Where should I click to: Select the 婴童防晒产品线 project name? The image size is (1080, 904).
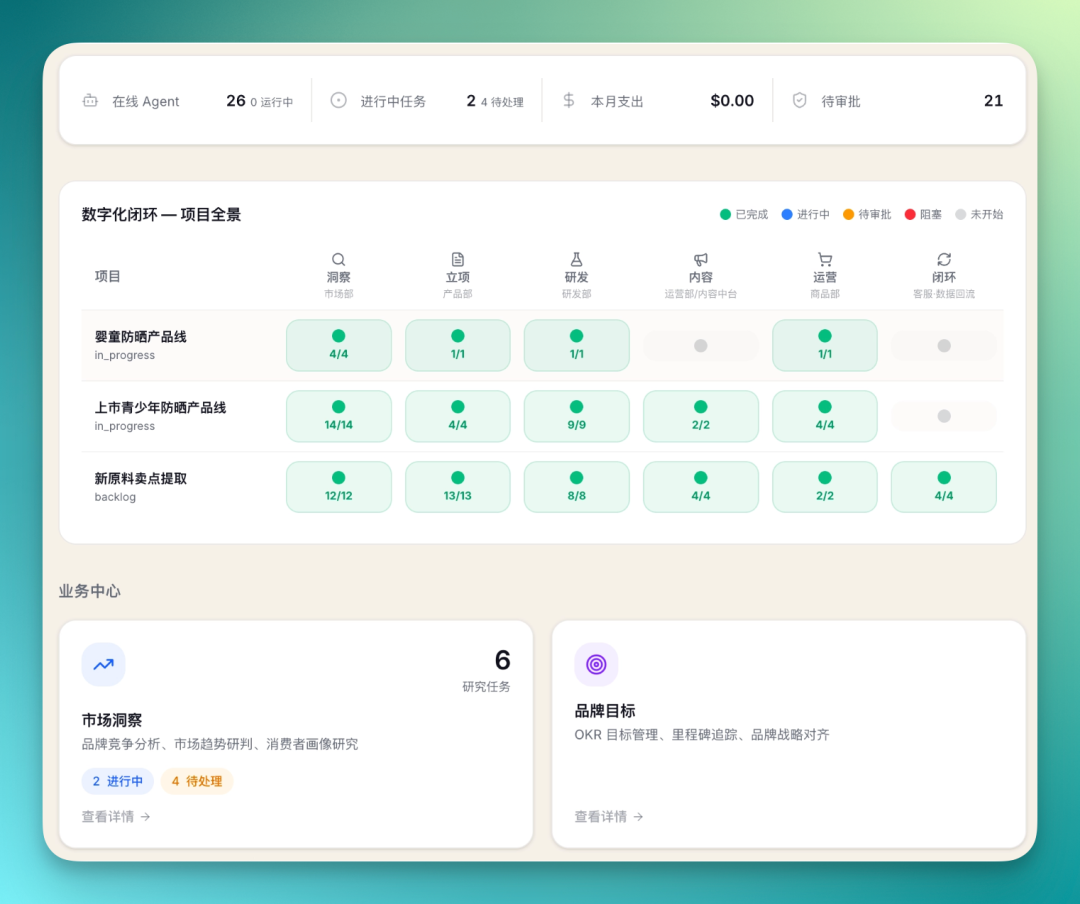tap(141, 337)
